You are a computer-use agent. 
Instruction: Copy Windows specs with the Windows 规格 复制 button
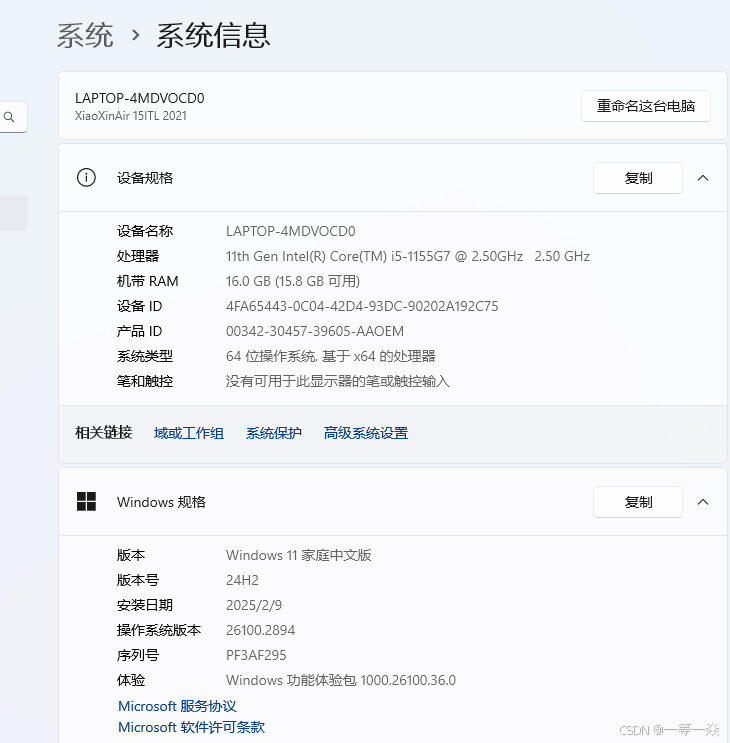[638, 502]
